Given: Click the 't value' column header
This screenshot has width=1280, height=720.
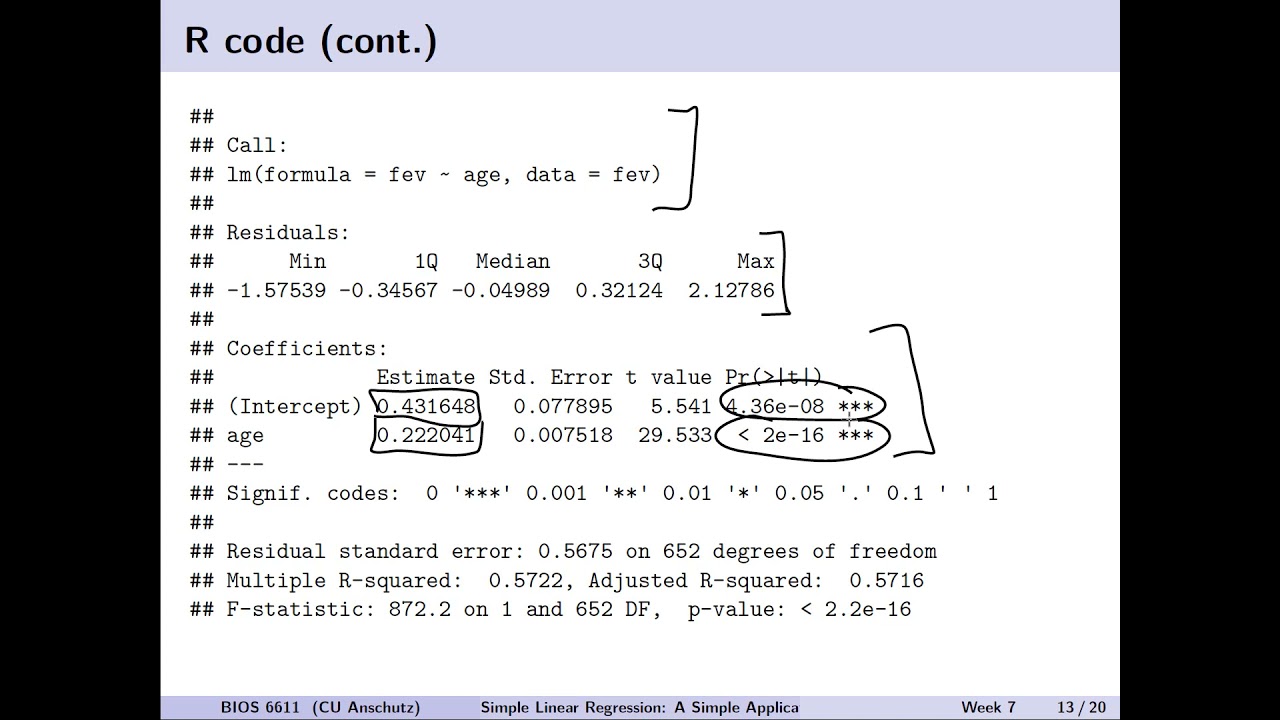Looking at the screenshot, I should tap(669, 378).
